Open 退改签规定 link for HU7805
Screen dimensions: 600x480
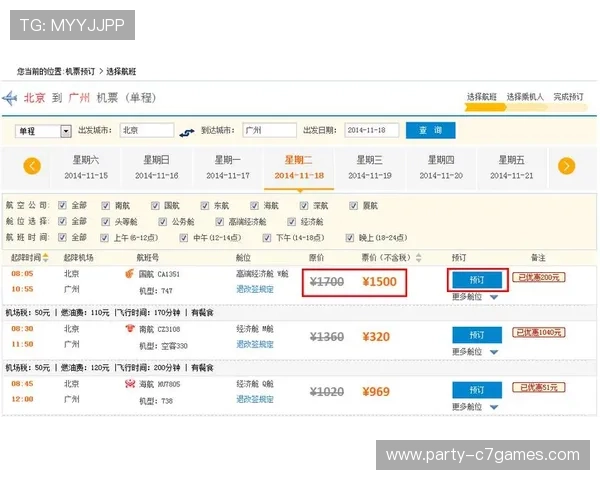click(255, 399)
